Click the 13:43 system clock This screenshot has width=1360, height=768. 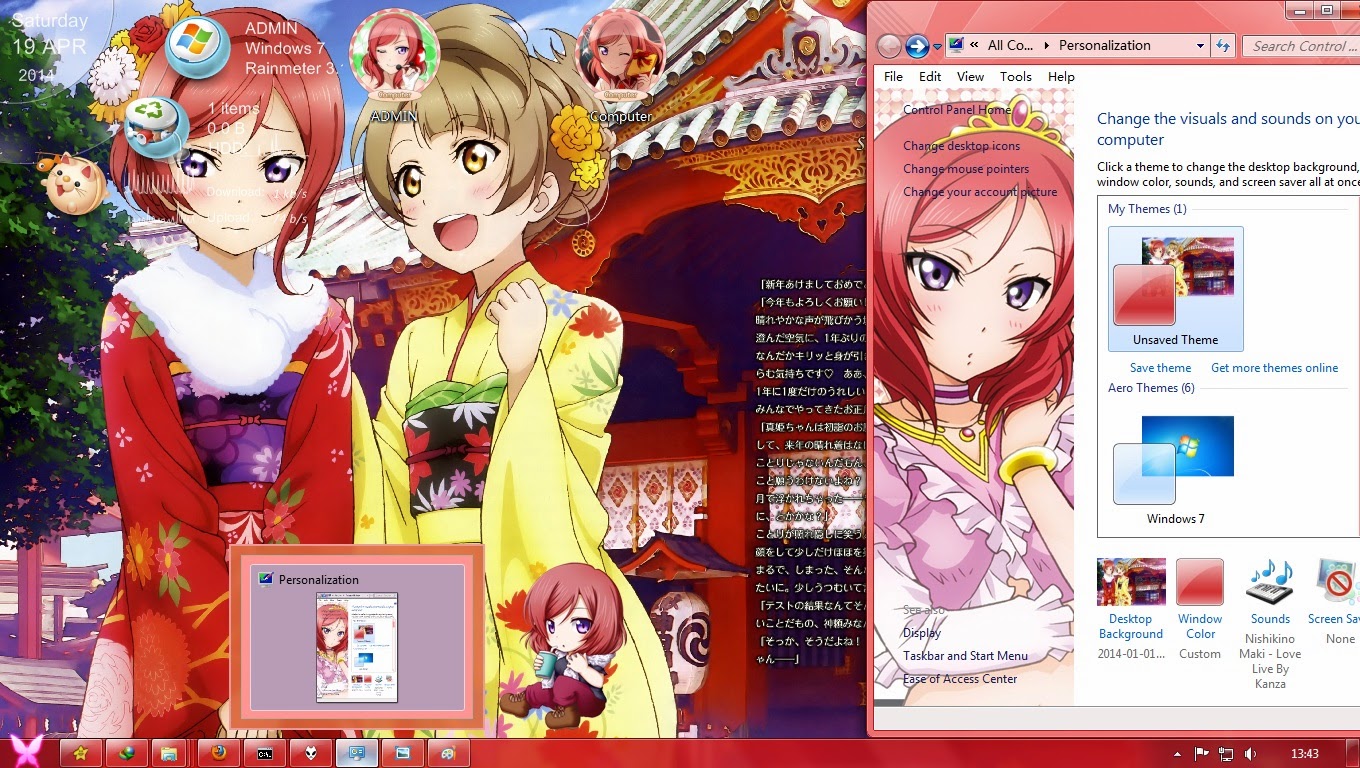[x=1304, y=753]
